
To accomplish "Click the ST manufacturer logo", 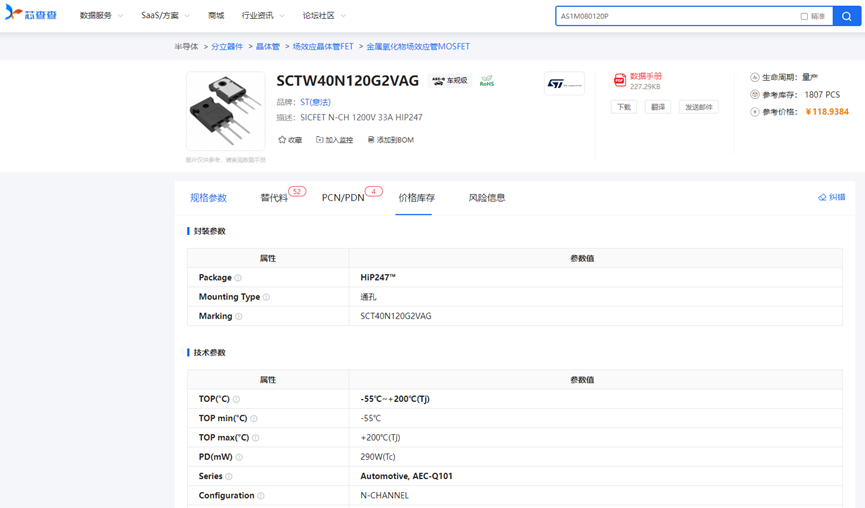I will click(564, 83).
